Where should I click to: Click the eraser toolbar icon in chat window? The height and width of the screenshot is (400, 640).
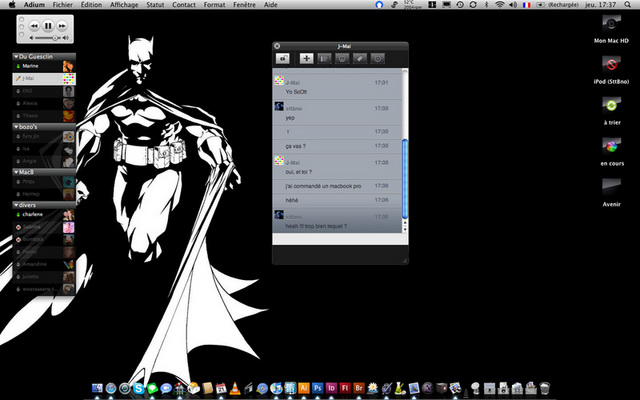(360, 59)
